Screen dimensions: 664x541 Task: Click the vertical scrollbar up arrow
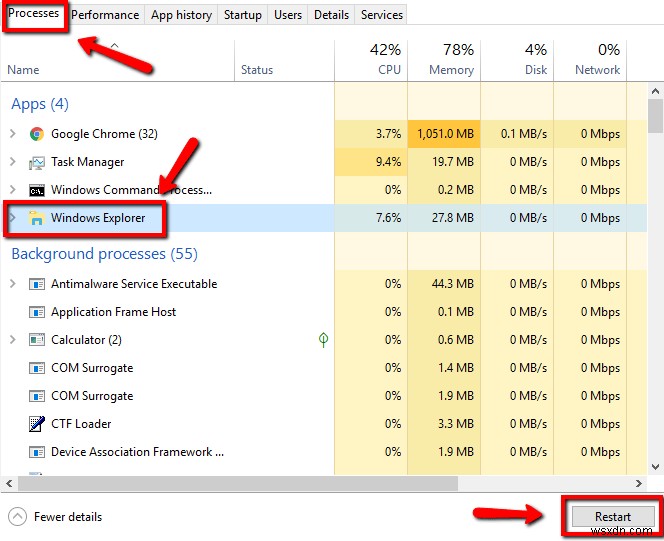tap(655, 91)
